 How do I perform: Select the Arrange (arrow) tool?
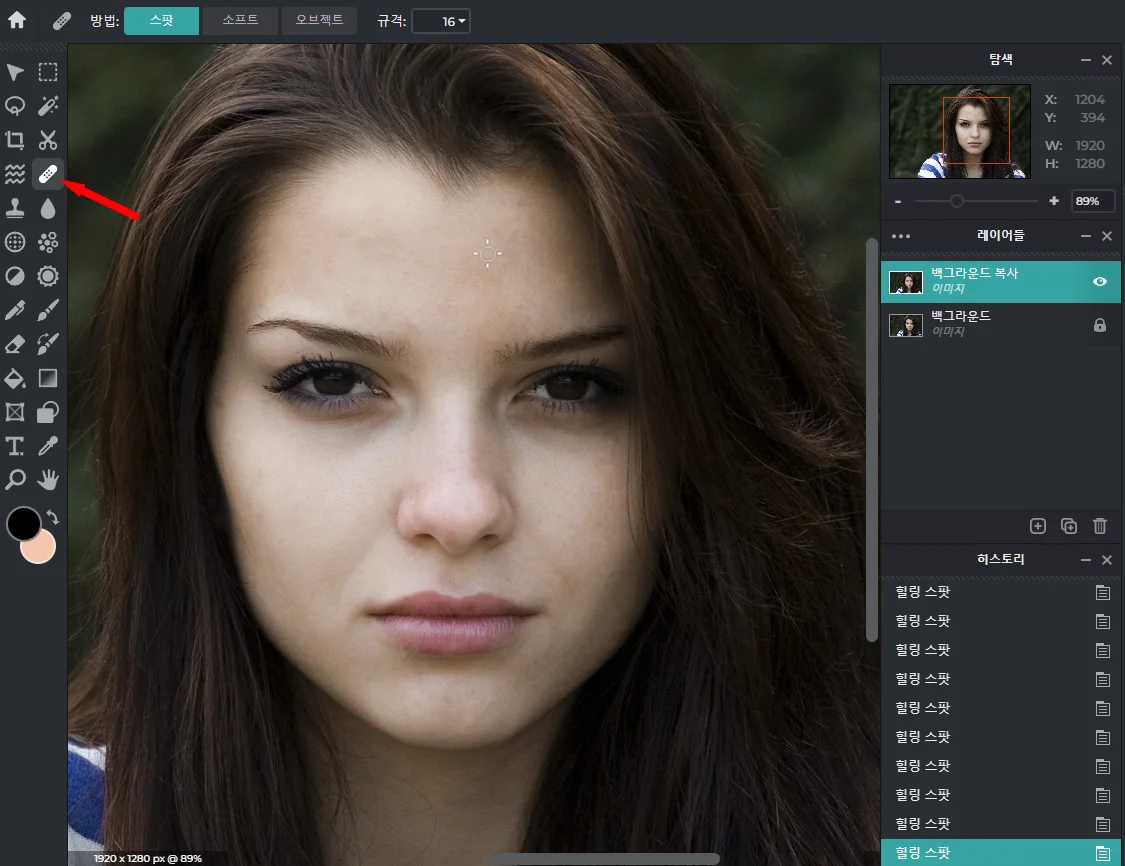click(15, 72)
